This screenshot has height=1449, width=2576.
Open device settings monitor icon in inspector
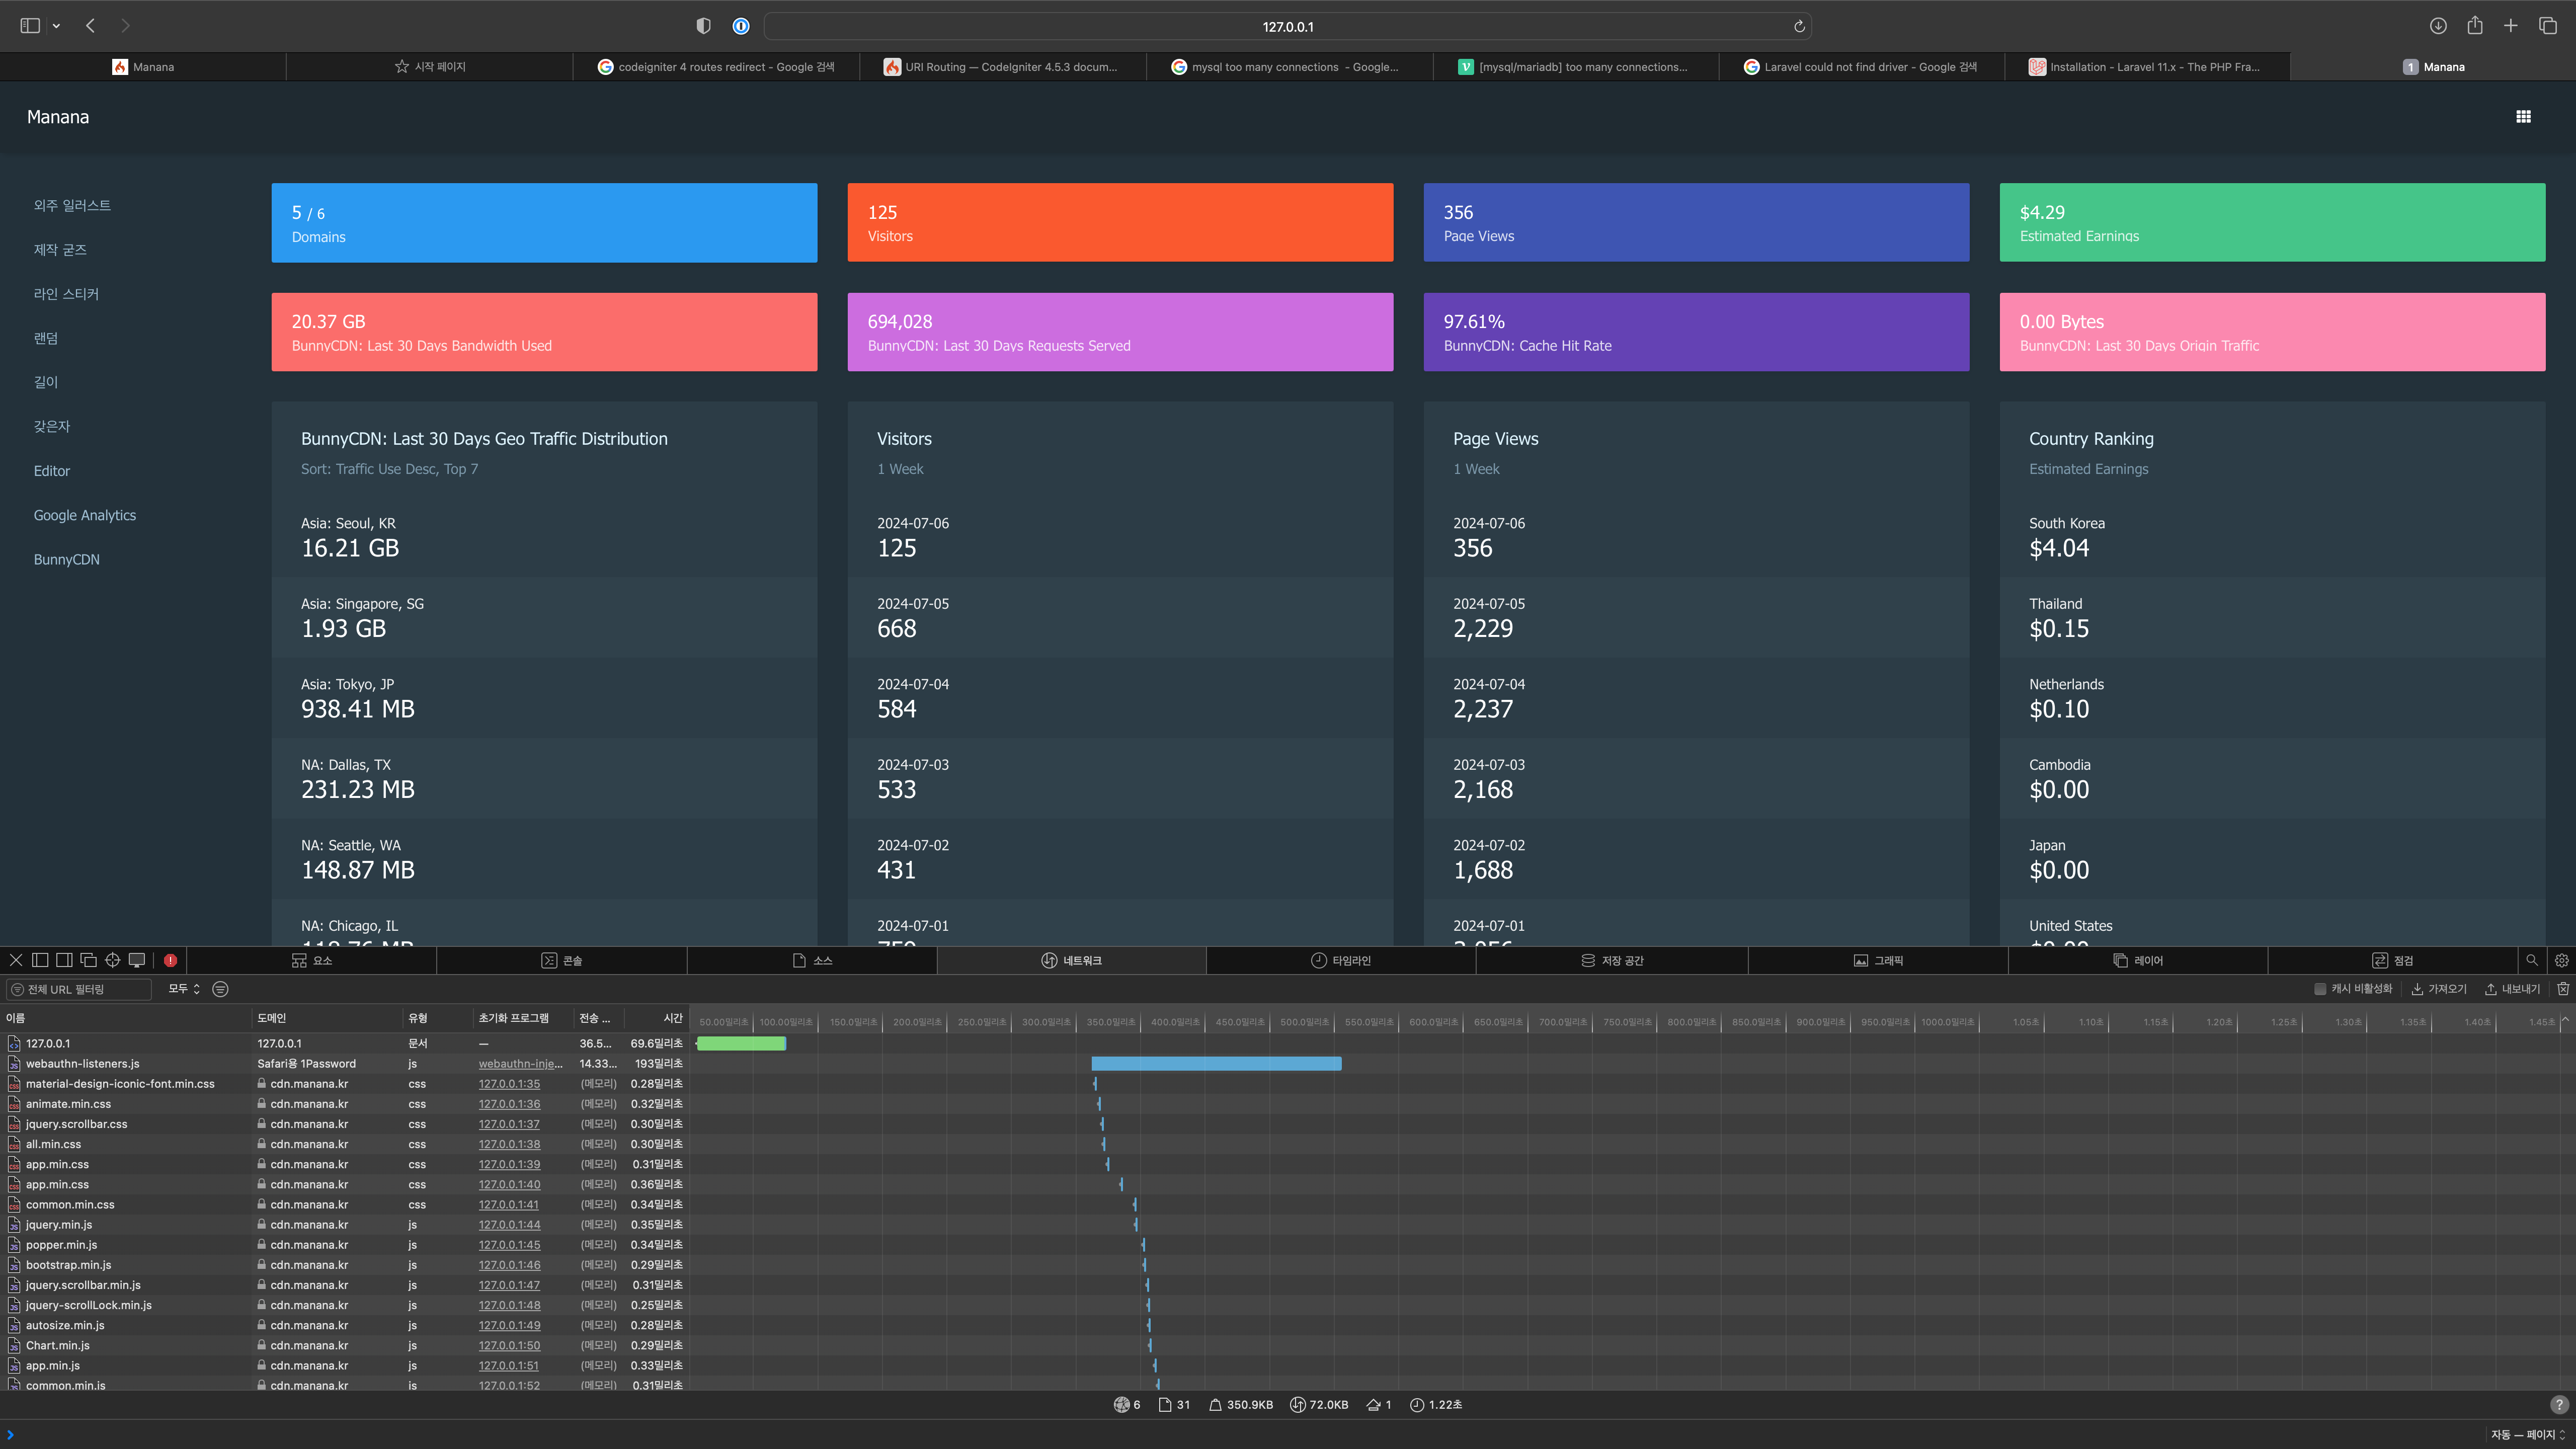coord(137,960)
